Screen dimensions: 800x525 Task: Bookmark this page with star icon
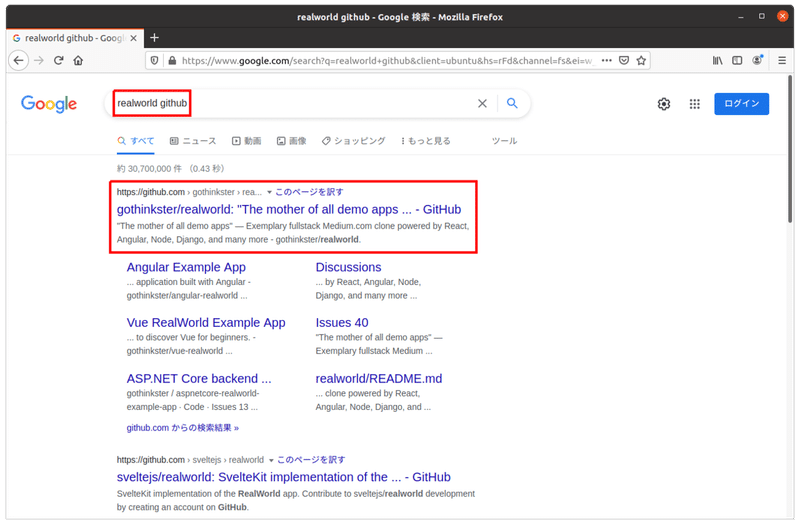(641, 60)
